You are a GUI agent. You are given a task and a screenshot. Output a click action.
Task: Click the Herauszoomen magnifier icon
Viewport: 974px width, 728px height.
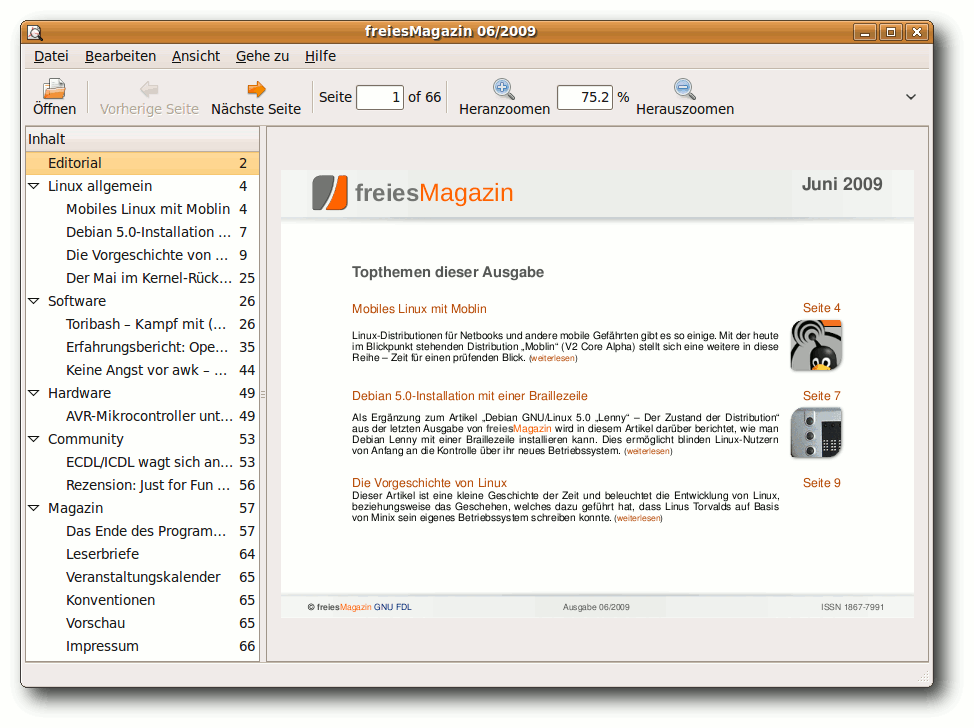[685, 89]
